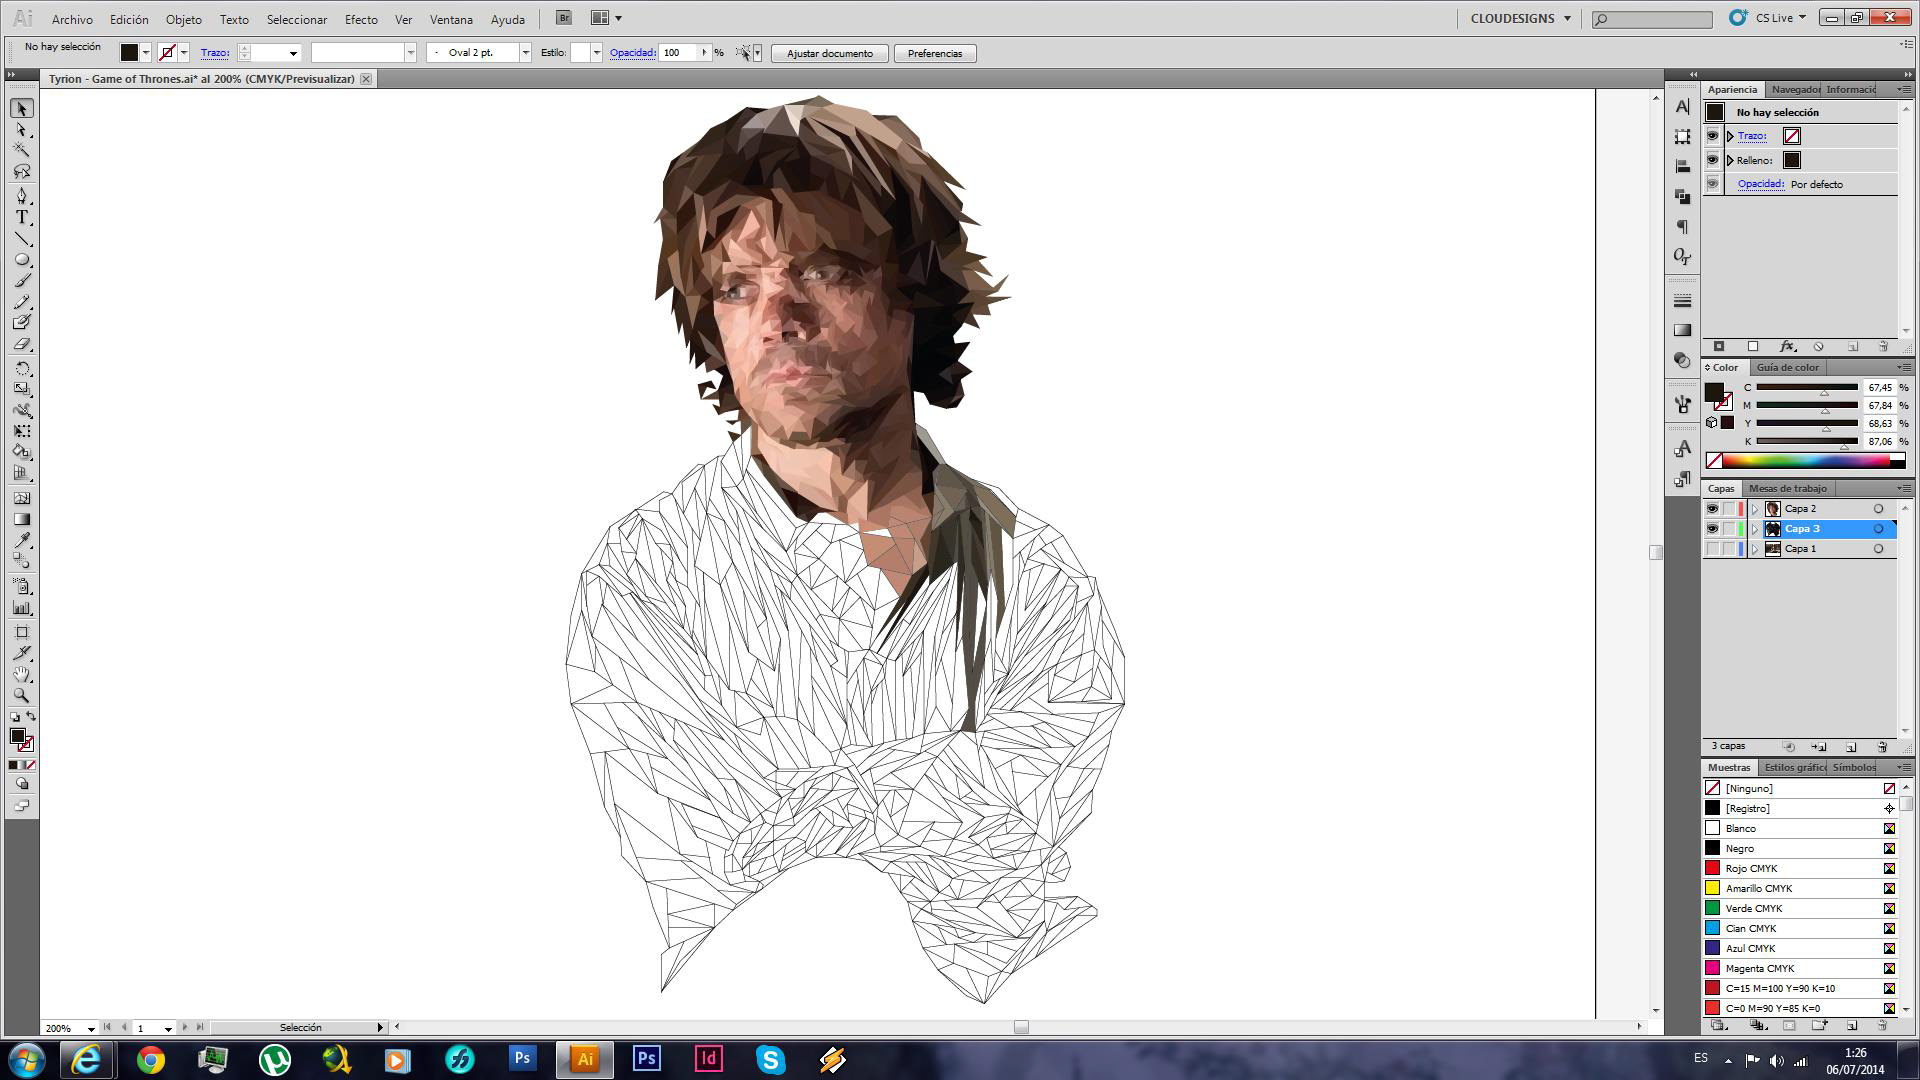Select the Hand tool
The image size is (1920, 1080).
coord(22,674)
